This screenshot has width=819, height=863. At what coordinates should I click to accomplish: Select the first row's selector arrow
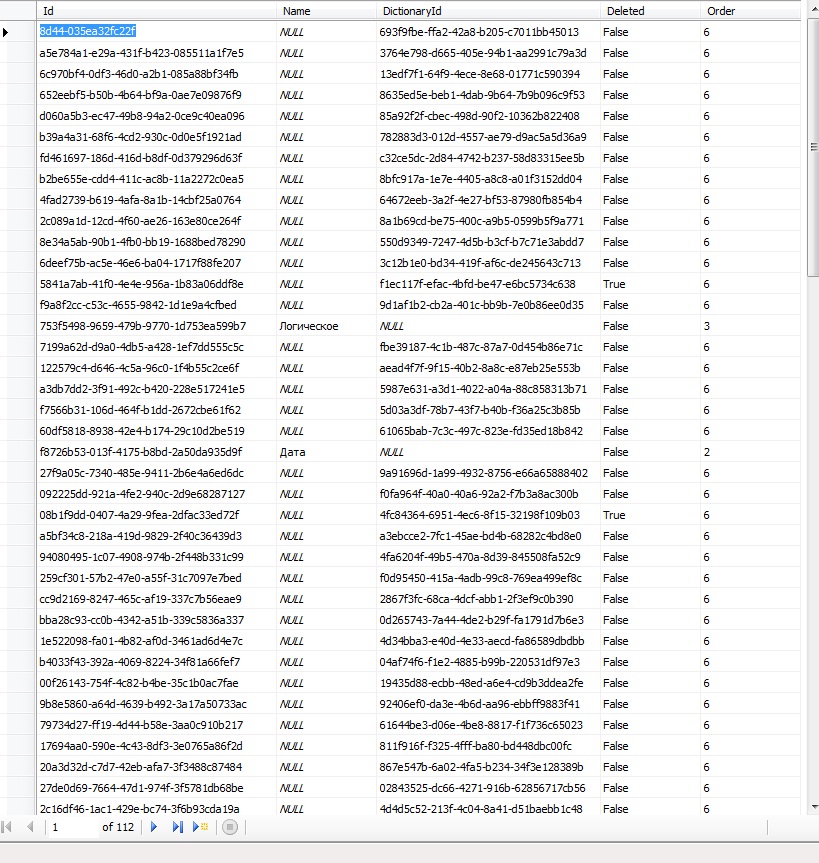pyautogui.click(x=6, y=32)
